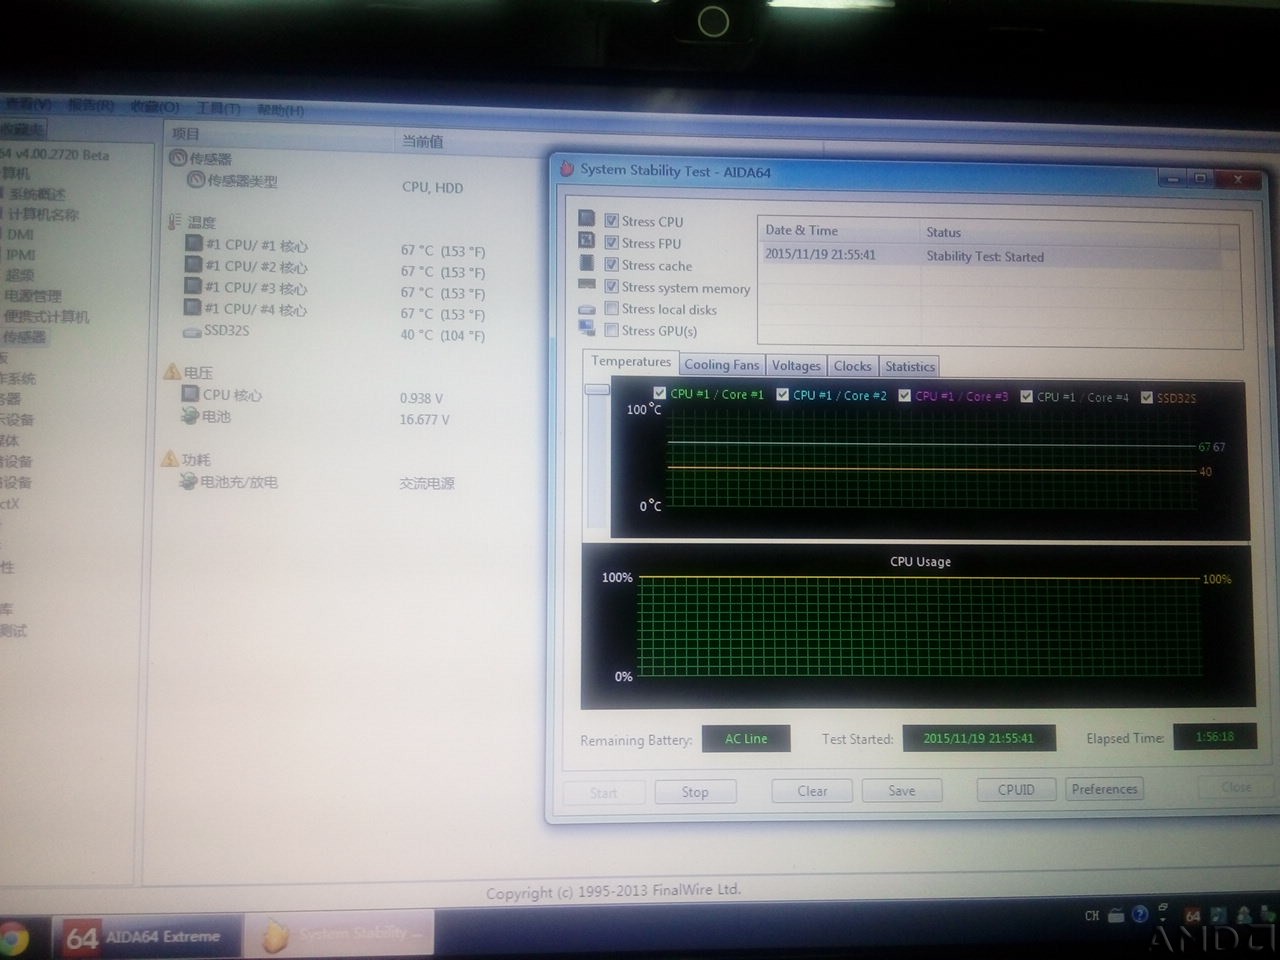Image resolution: width=1280 pixels, height=960 pixels.
Task: Uncheck the Stress CPU checkbox
Action: 611,221
